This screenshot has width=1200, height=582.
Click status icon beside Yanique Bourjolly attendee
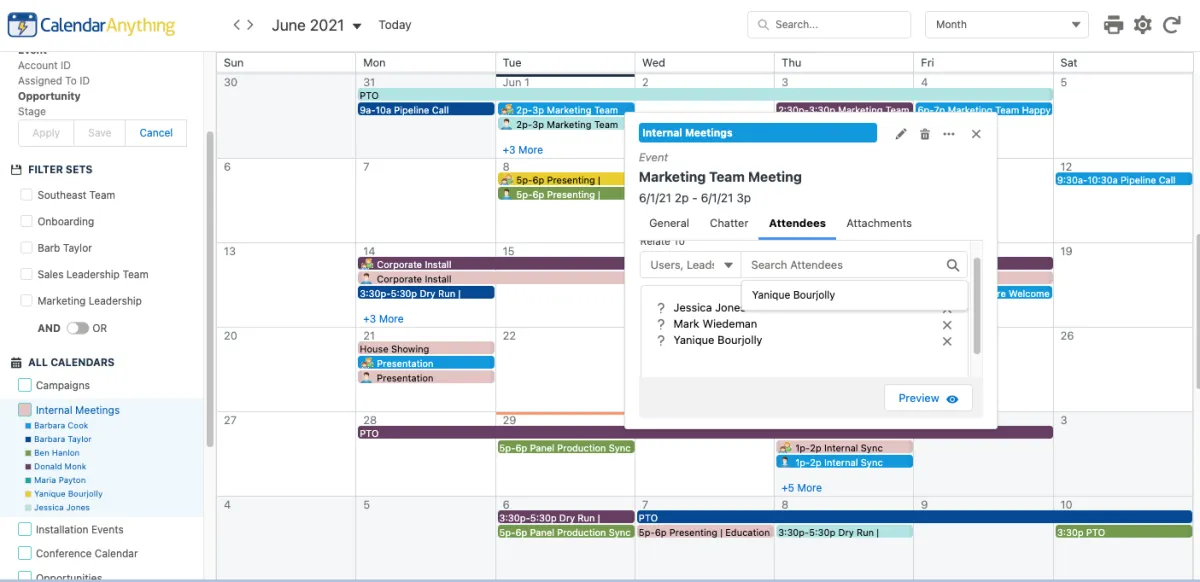coord(661,341)
